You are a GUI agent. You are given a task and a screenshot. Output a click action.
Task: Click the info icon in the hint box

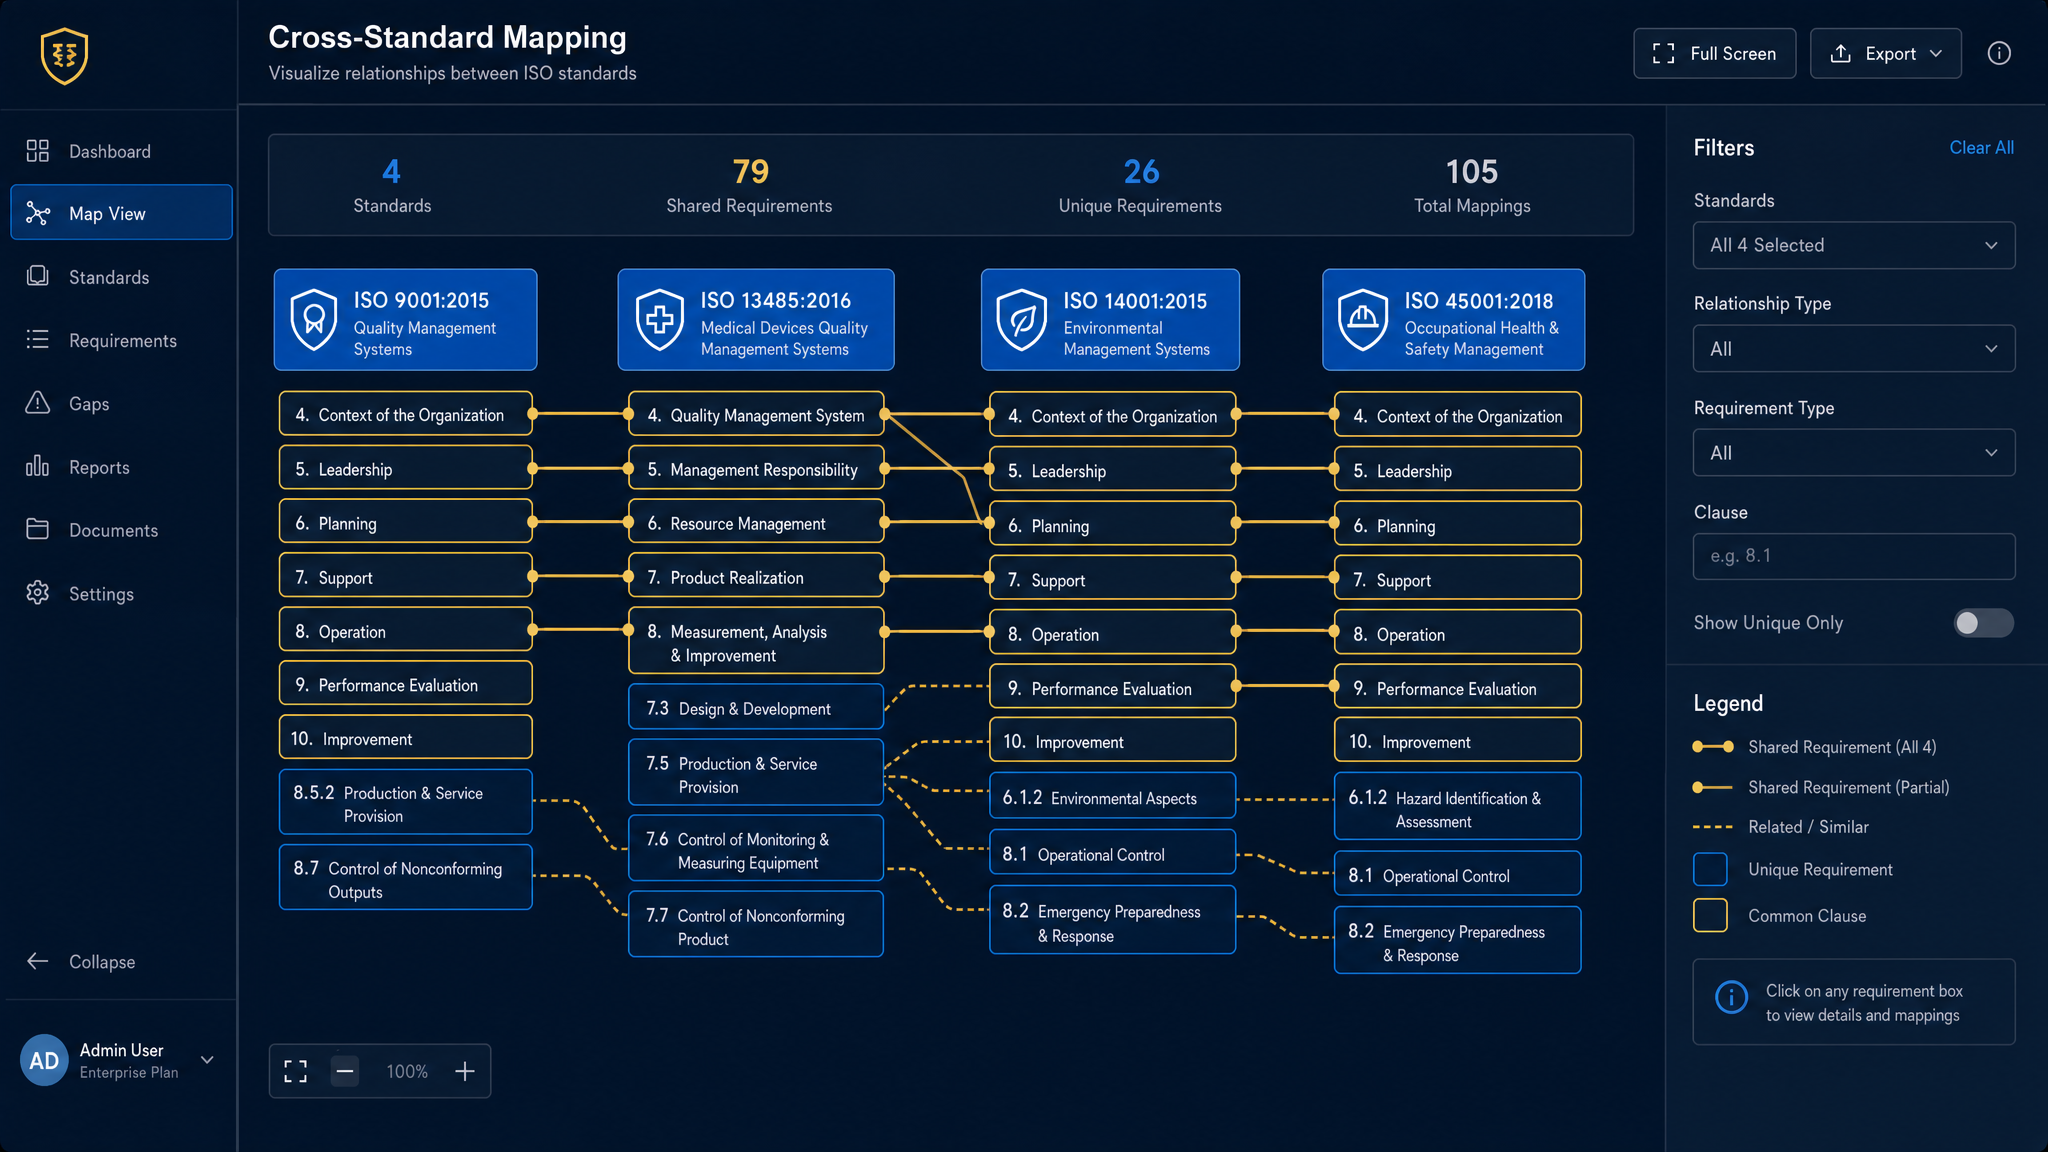[x=1732, y=997]
